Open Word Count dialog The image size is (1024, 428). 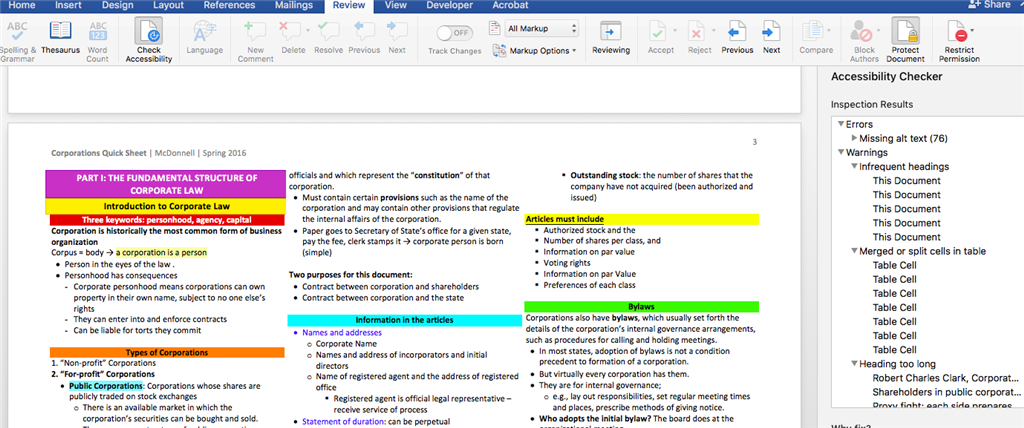point(97,41)
